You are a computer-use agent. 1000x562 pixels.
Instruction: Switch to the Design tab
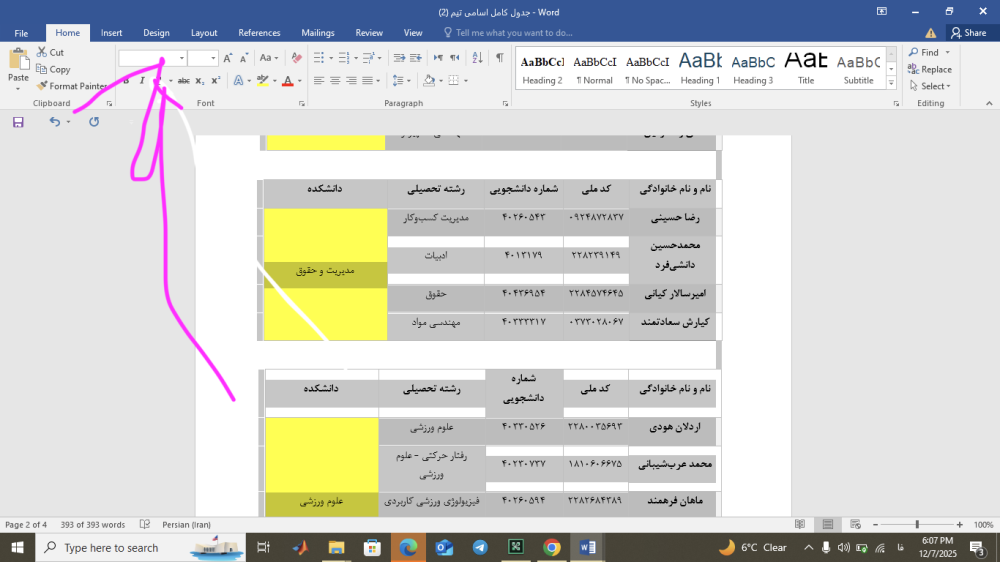(x=156, y=33)
